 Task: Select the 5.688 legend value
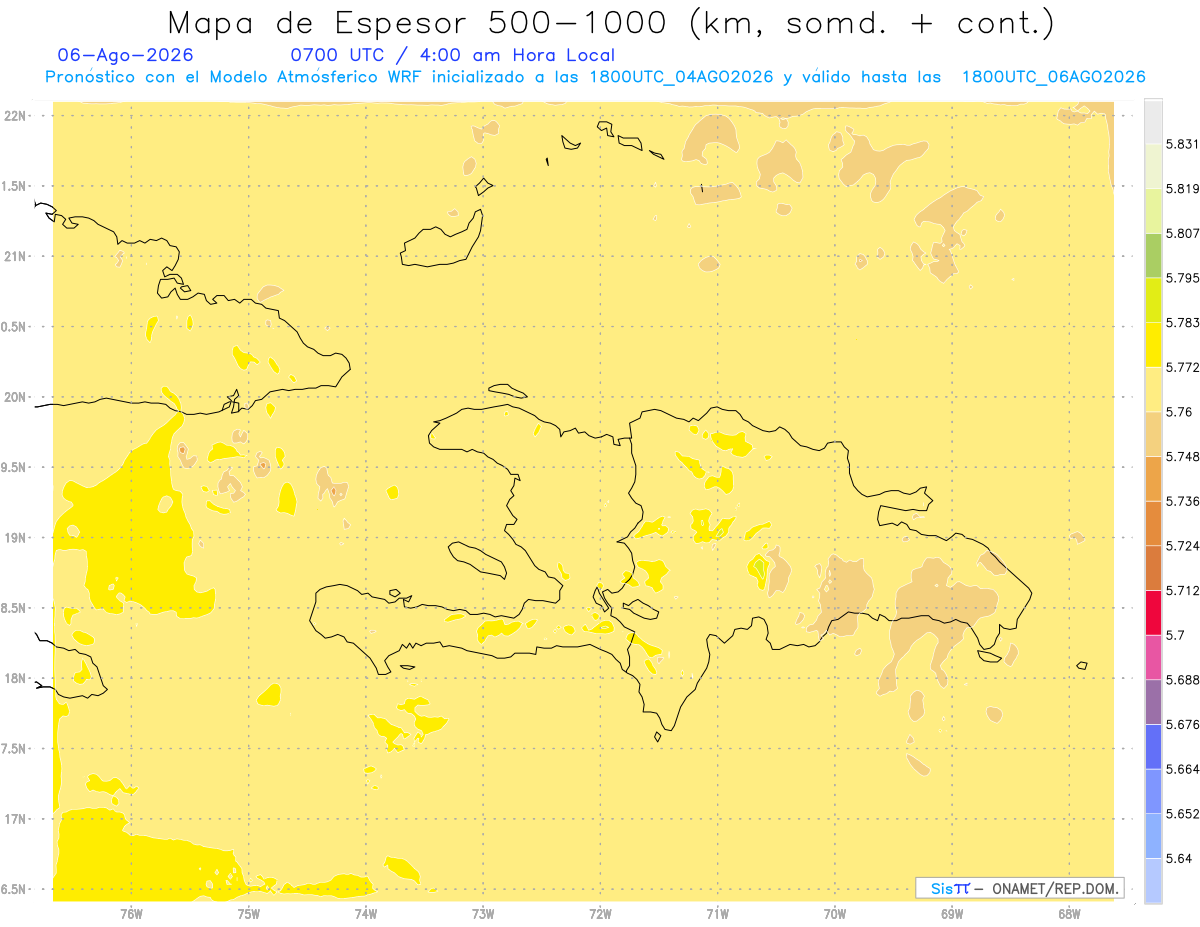pos(1182,680)
